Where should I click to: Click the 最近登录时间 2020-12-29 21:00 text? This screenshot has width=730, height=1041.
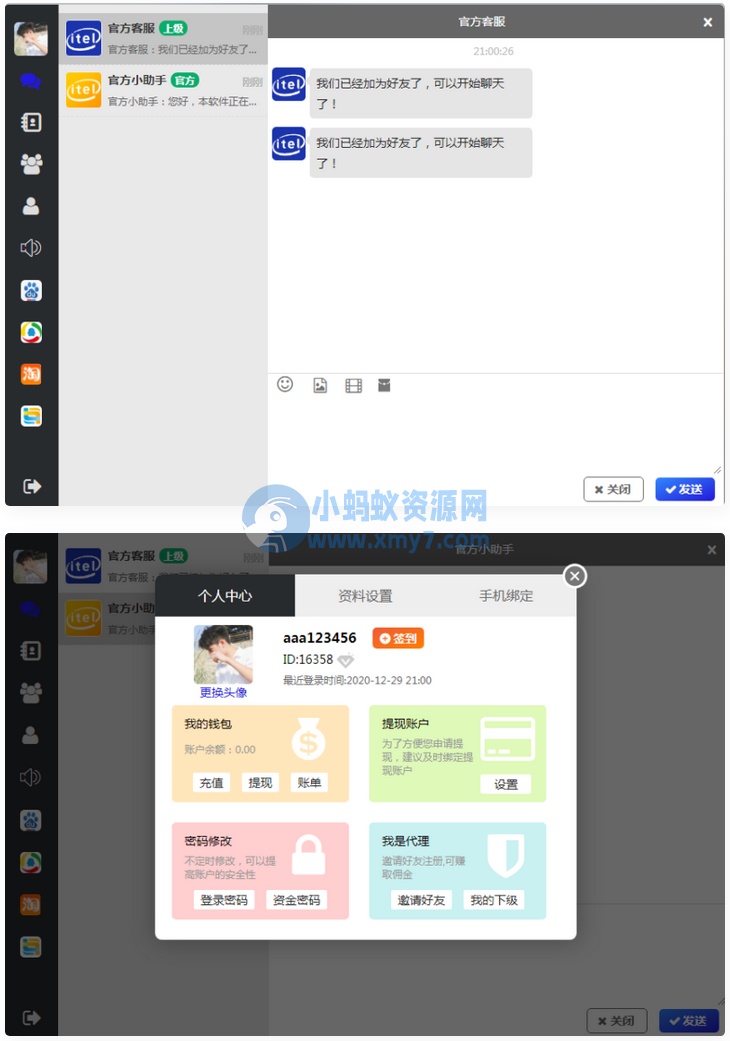tap(357, 681)
